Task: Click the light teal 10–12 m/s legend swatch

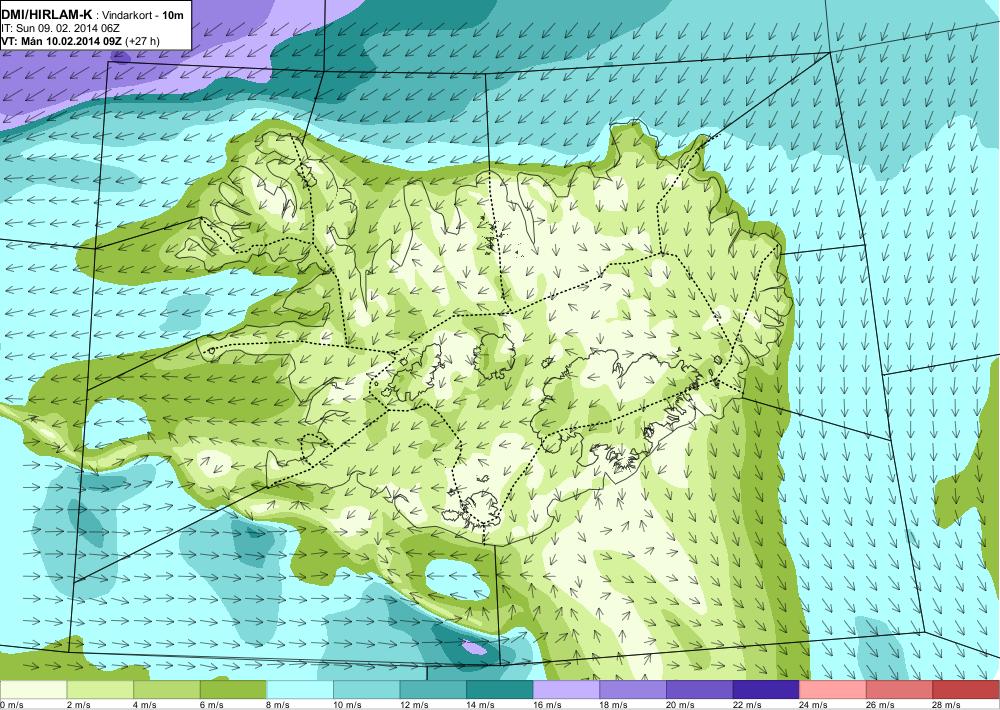Action: point(366,690)
